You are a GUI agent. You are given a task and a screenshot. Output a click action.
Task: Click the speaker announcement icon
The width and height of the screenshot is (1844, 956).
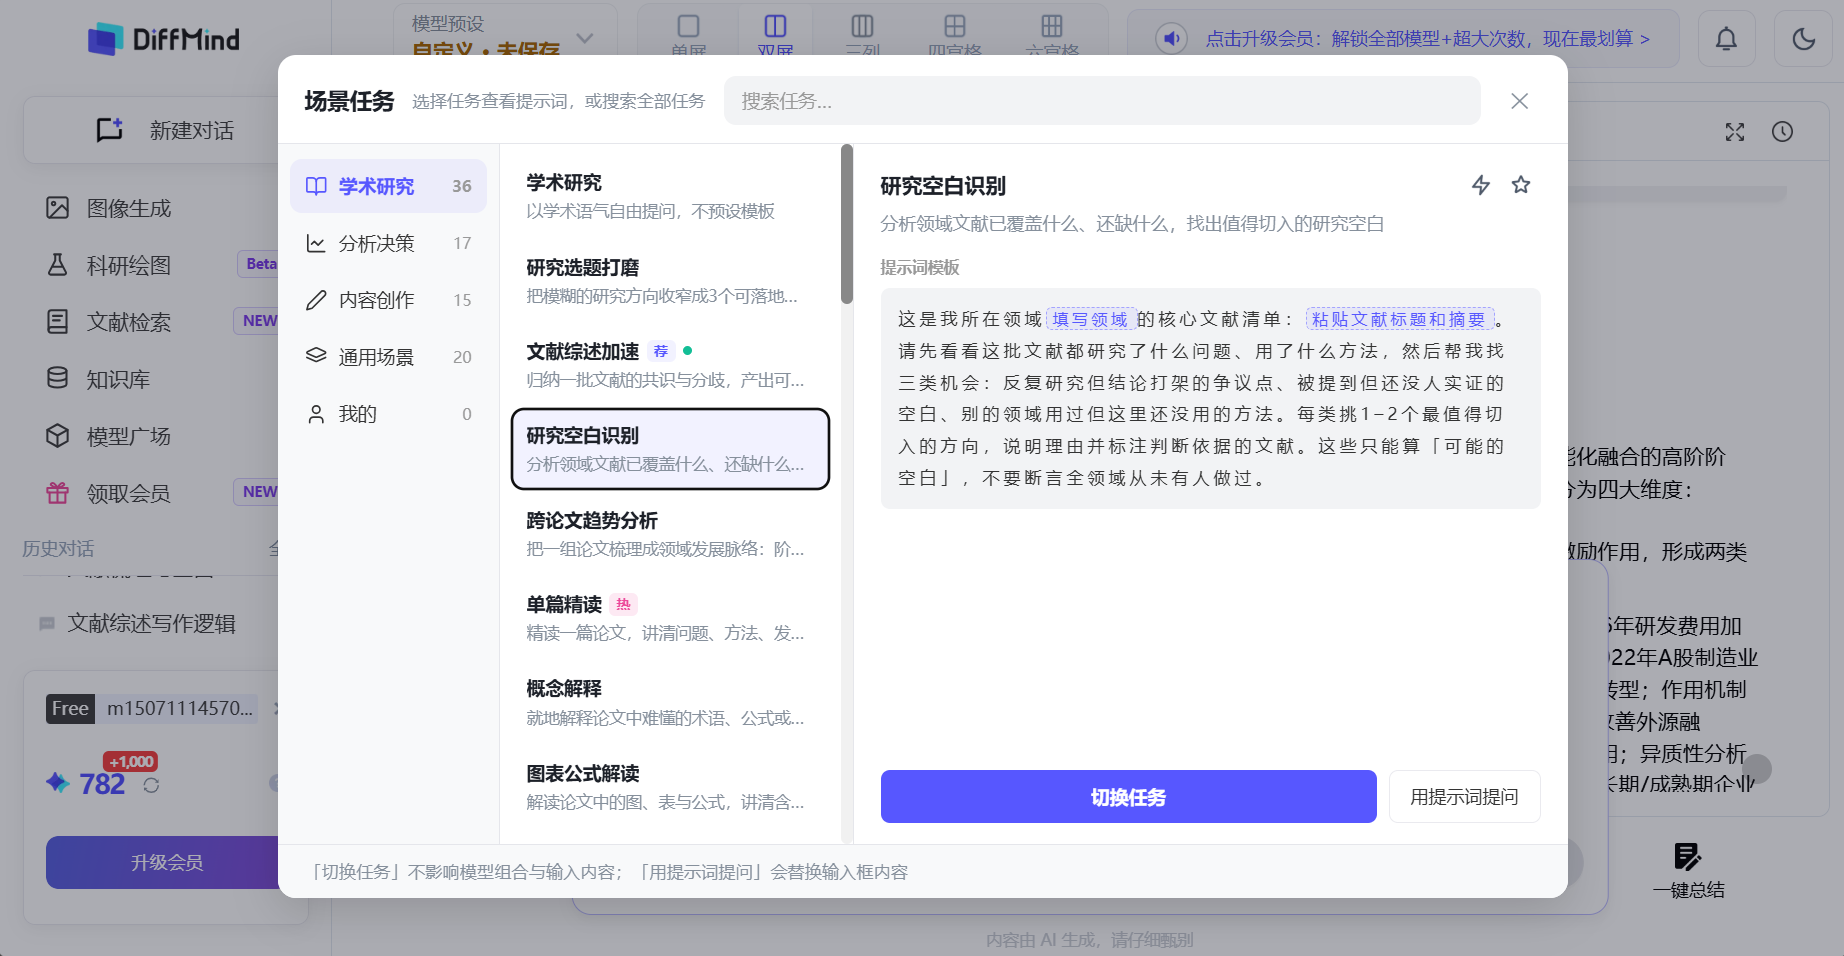click(1171, 39)
